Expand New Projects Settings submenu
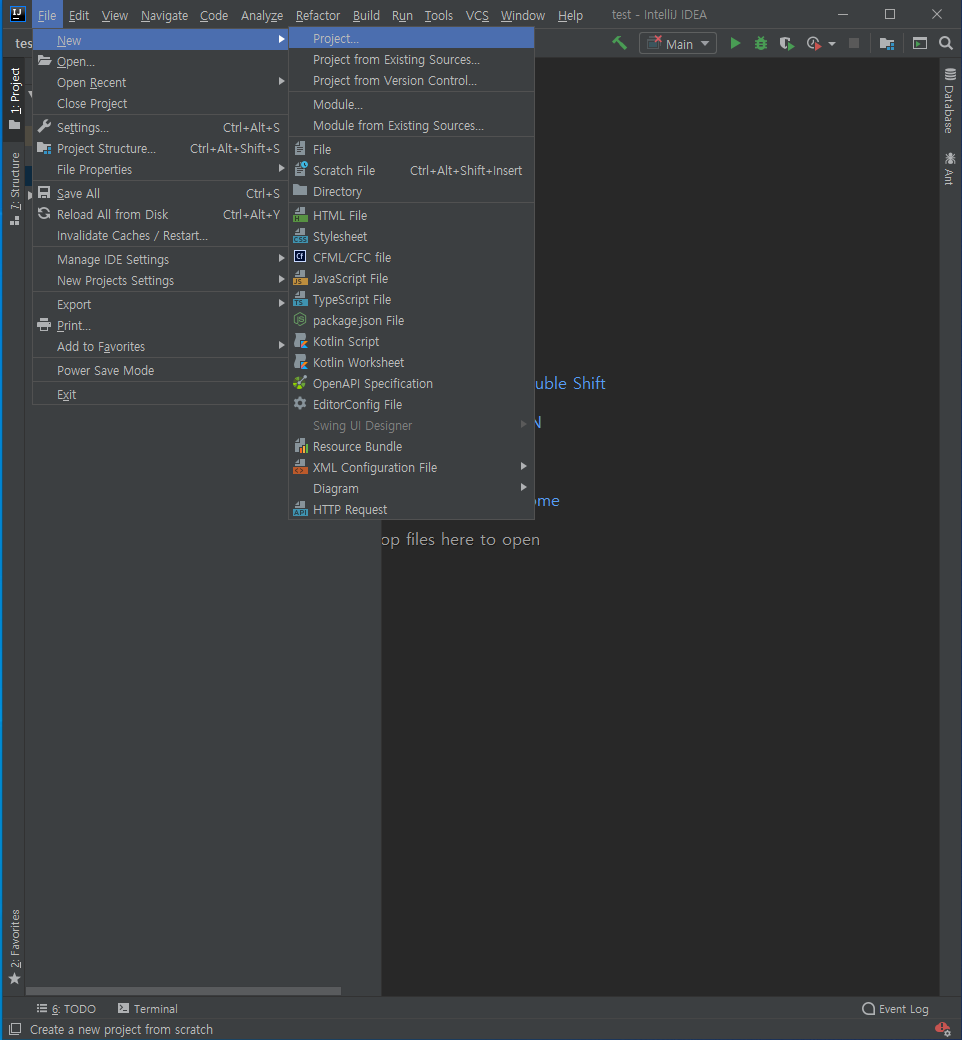Image resolution: width=962 pixels, height=1040 pixels. pos(161,281)
